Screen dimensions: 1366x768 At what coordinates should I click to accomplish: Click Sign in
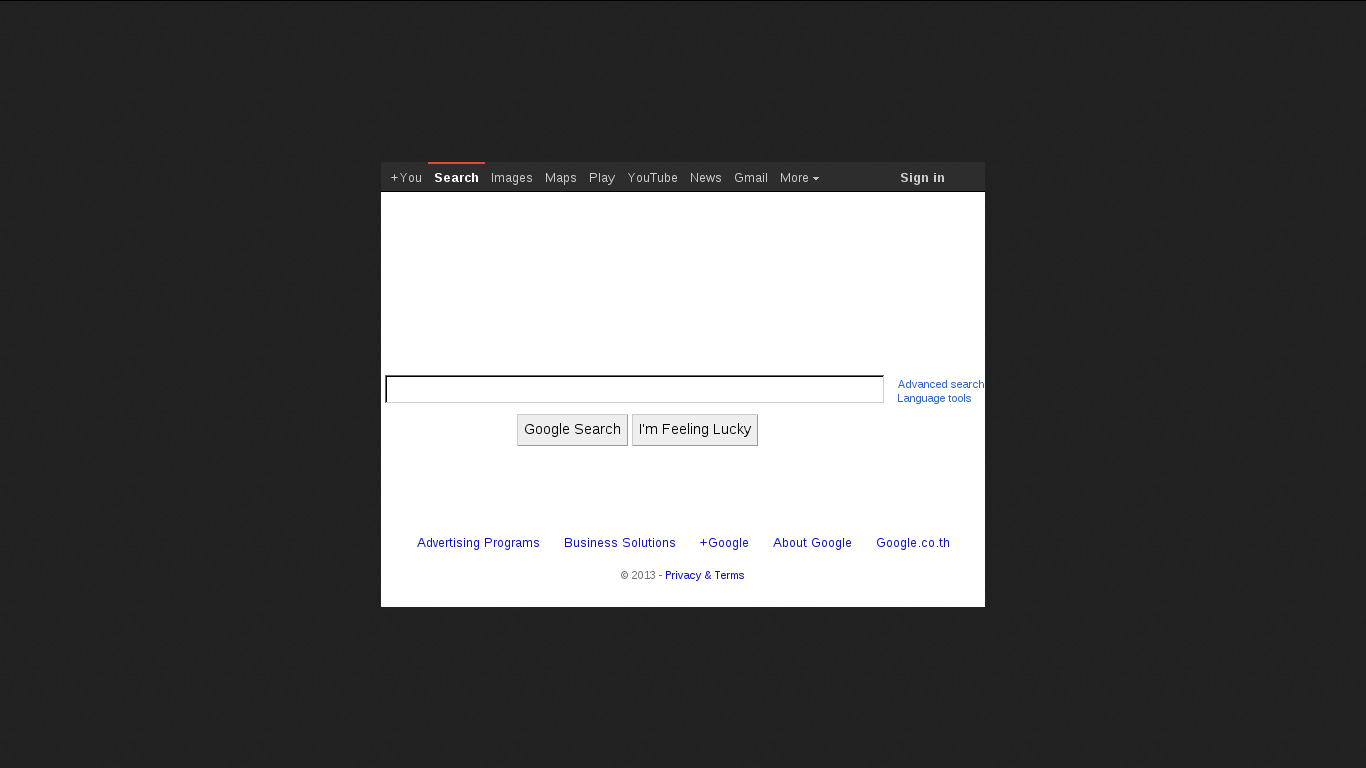922,178
